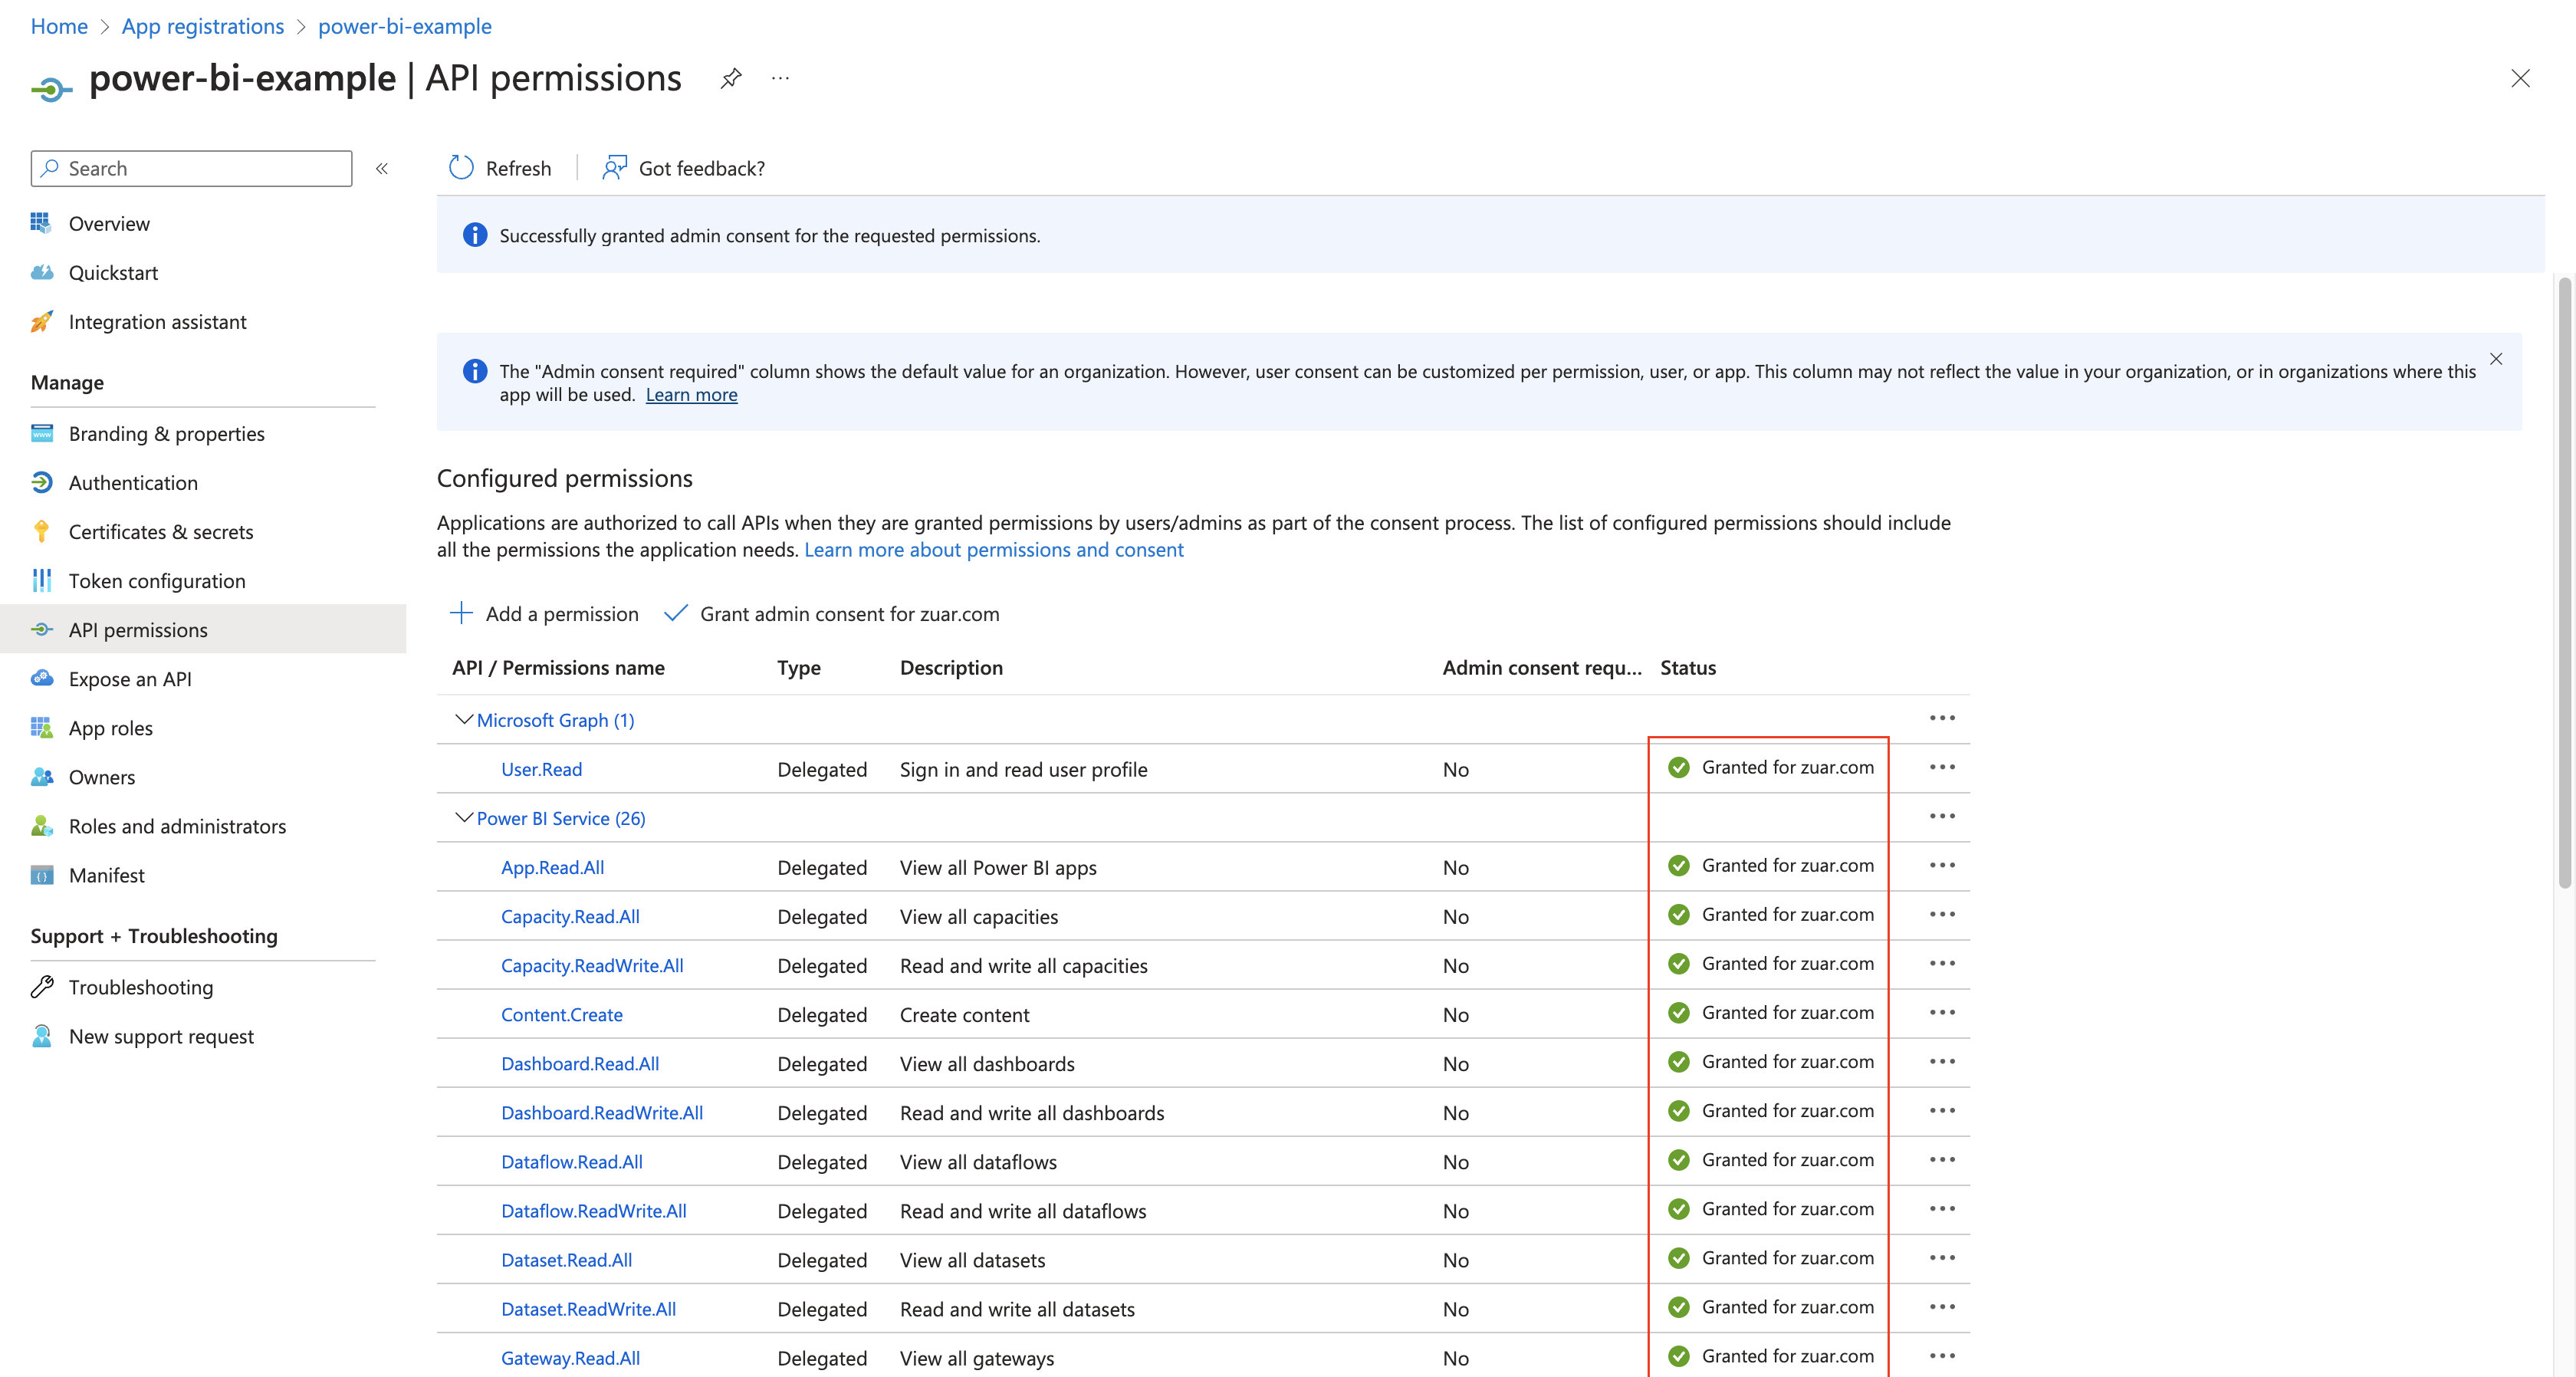Click the page vertical scrollbar

2564,583
